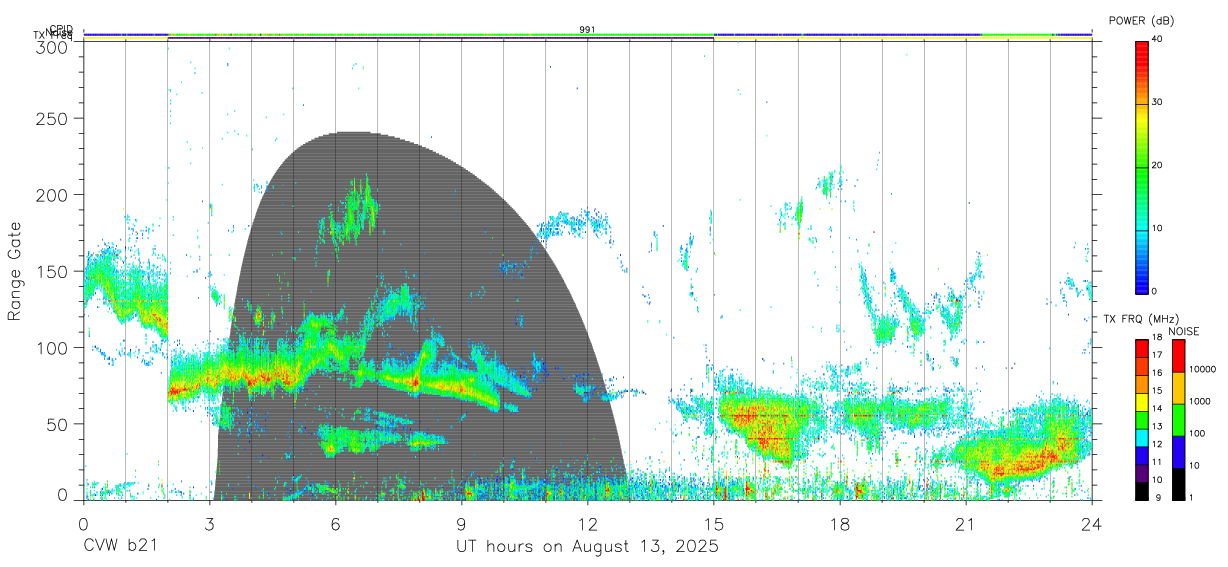Image resolution: width=1228 pixels, height=567 pixels.
Task: Click the 10000 label on NOISE scale
Action: pos(1202,370)
